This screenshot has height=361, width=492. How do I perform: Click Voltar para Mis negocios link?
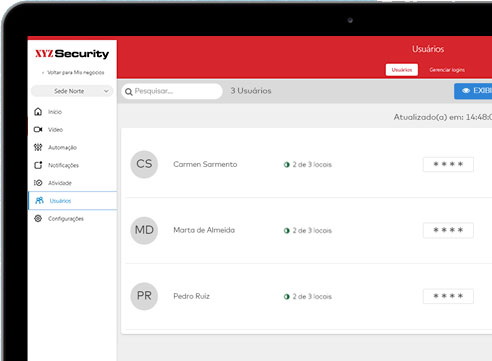[x=73, y=72]
